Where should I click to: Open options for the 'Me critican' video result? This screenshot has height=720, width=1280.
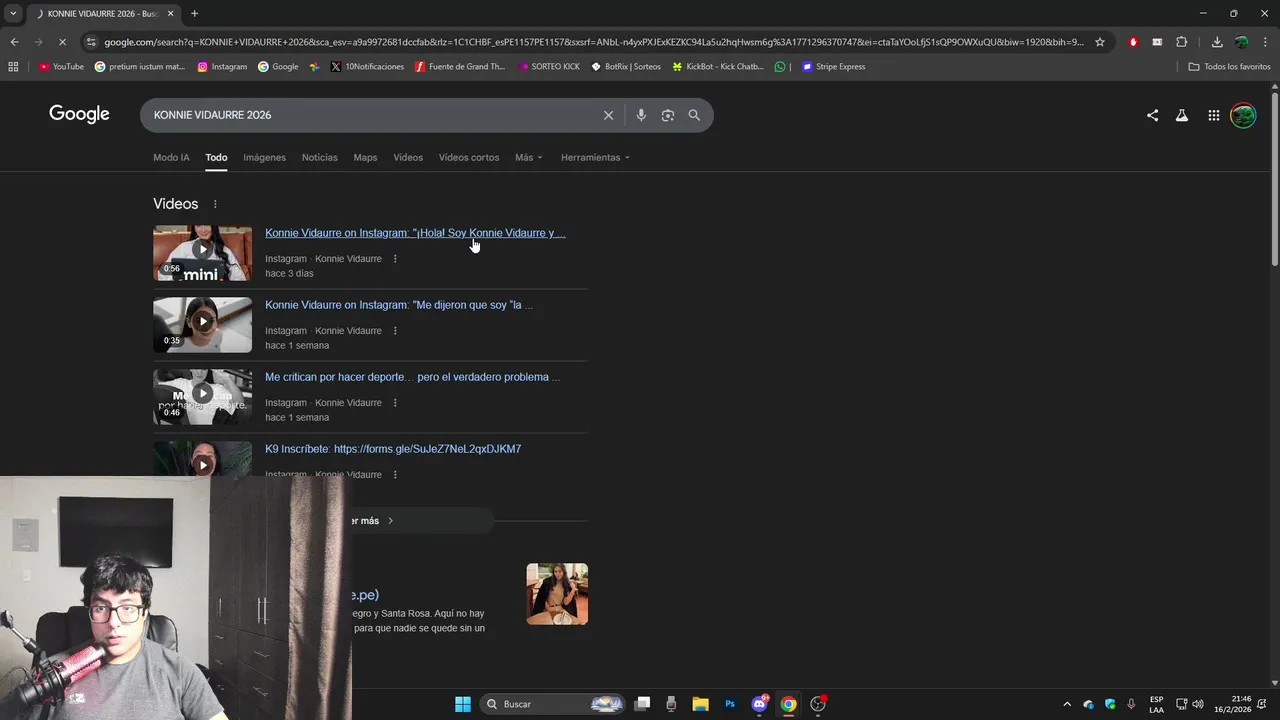(395, 403)
